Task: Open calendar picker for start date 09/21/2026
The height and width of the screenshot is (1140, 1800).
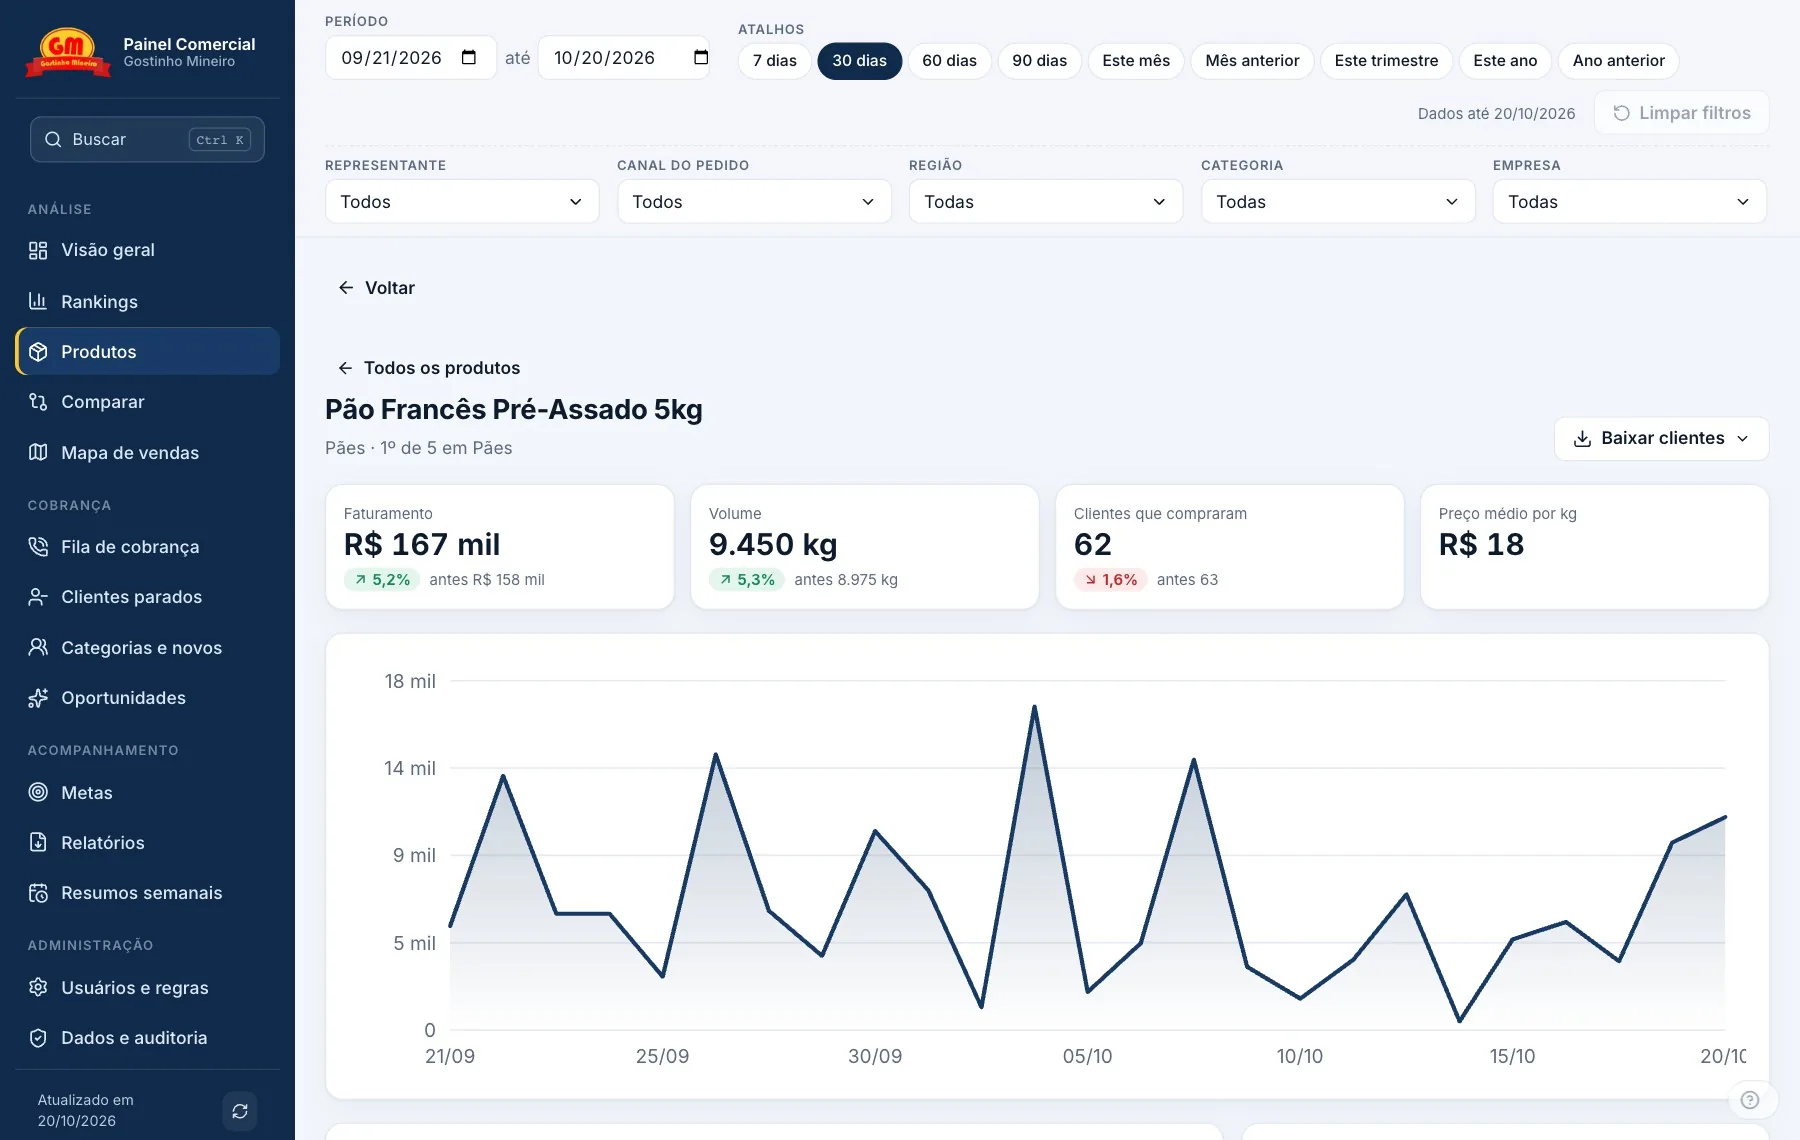Action: (469, 57)
